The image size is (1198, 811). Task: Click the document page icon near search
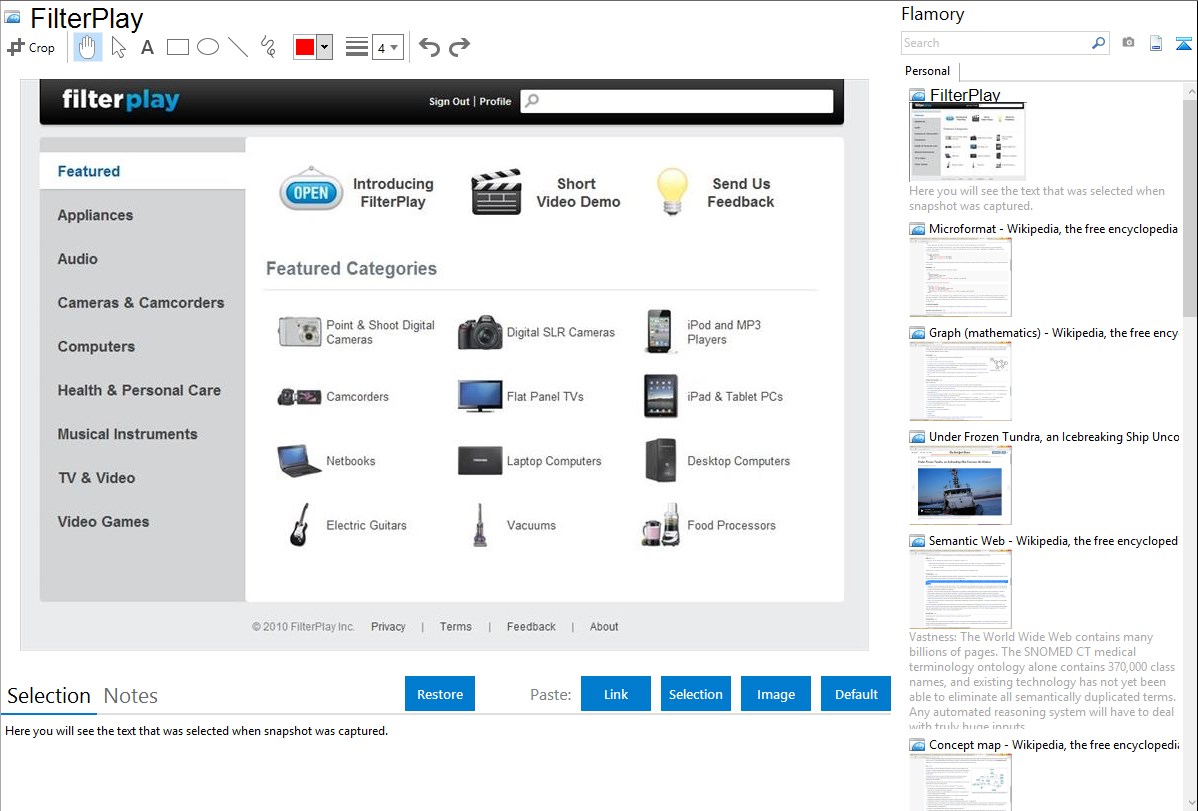pyautogui.click(x=1156, y=43)
